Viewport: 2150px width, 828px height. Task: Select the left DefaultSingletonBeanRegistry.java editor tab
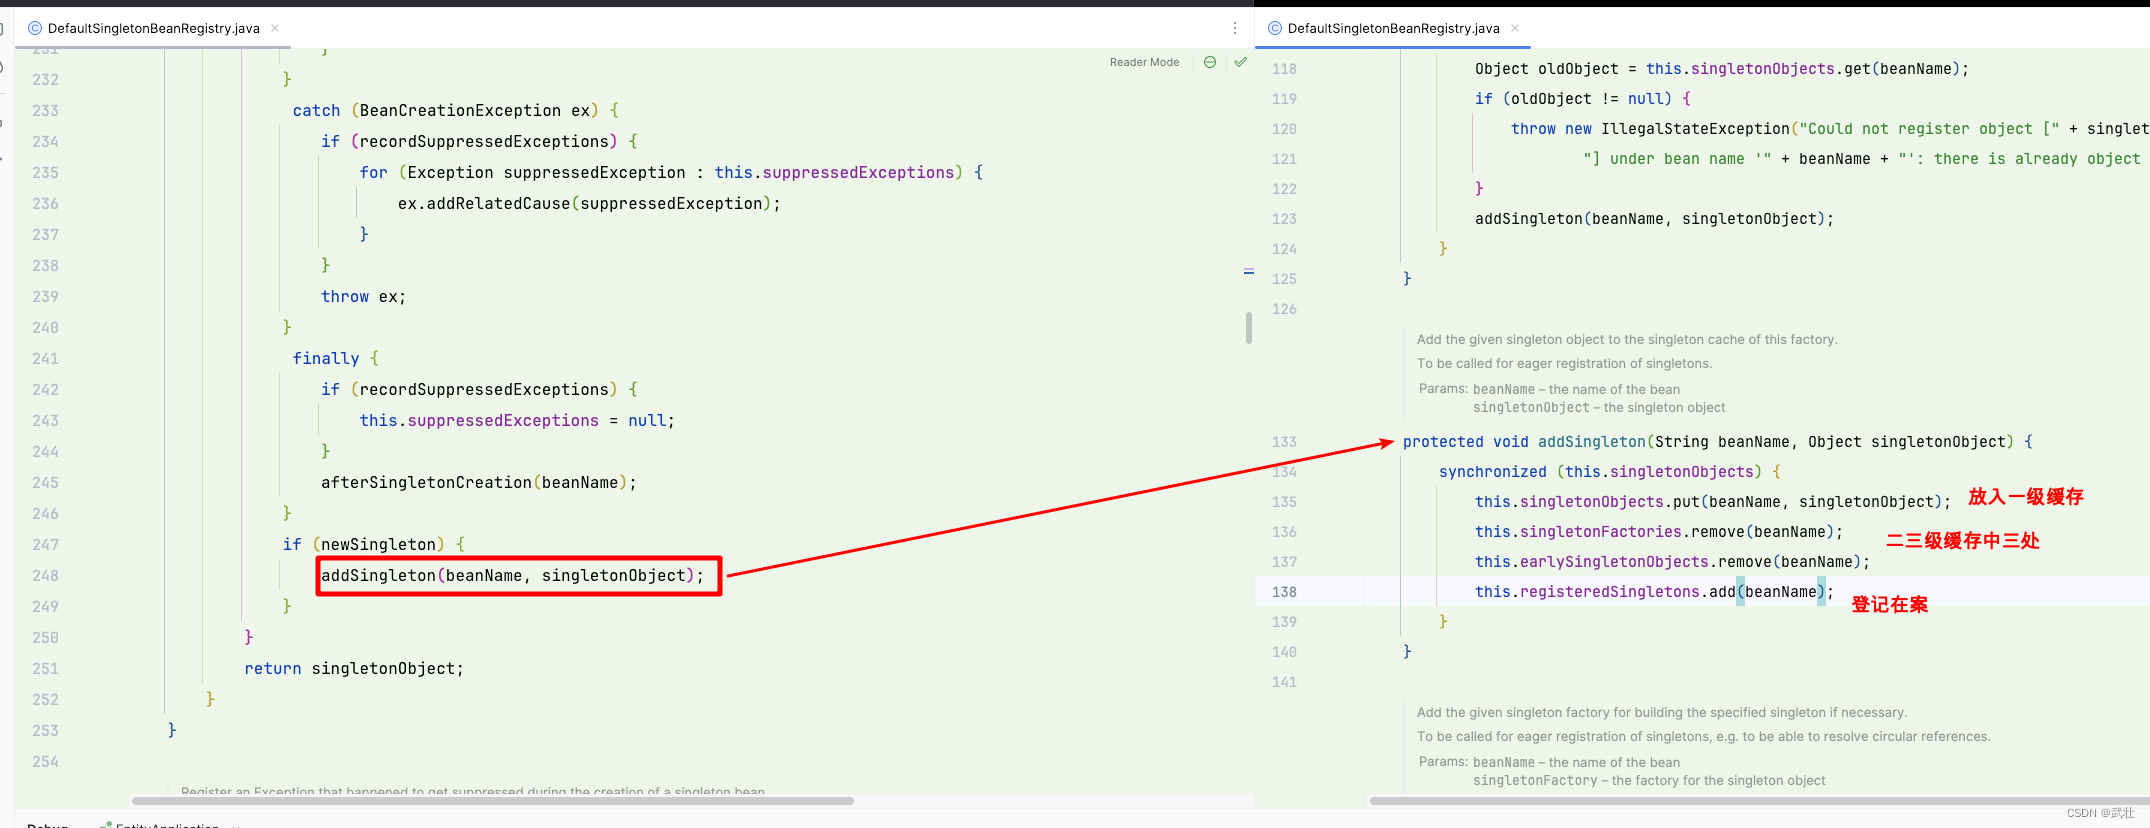click(154, 28)
